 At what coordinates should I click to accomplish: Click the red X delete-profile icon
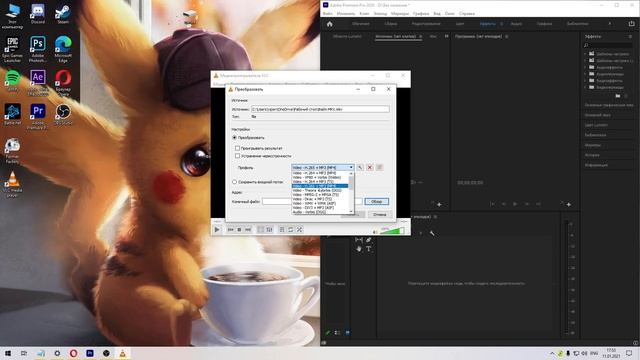click(370, 167)
